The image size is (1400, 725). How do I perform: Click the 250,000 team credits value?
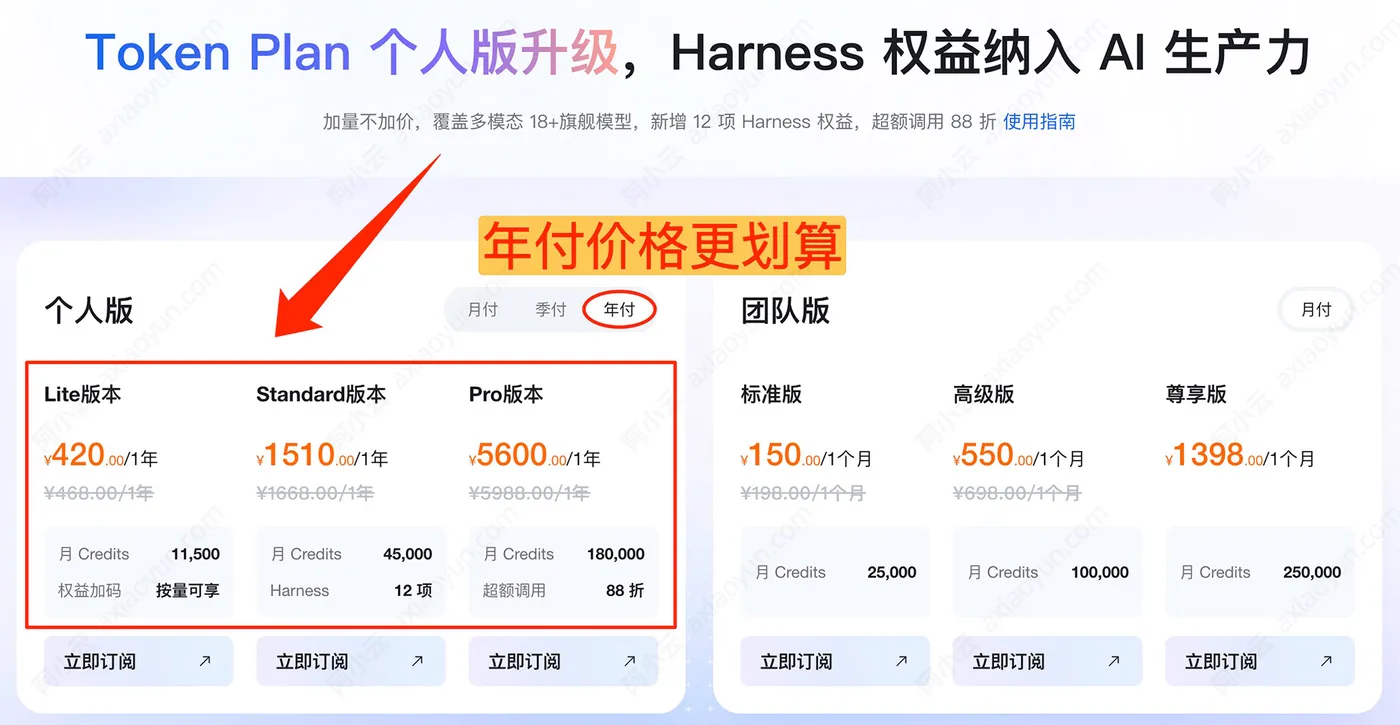coord(1312,572)
